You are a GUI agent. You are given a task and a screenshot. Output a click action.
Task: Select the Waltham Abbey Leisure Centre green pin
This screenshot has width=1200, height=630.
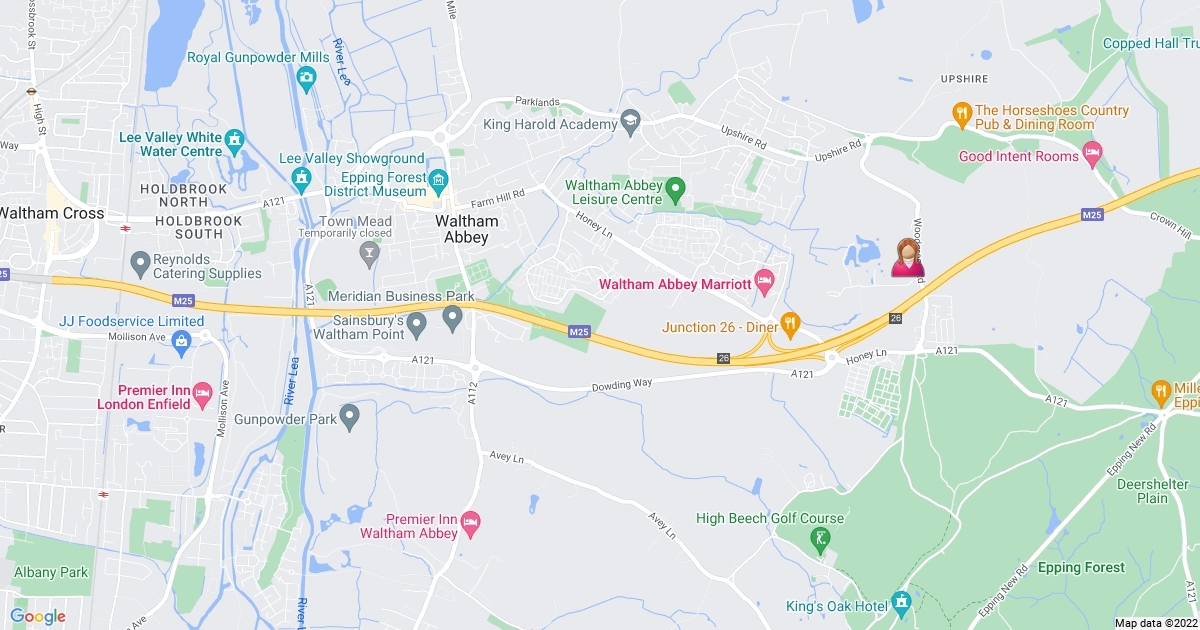pos(675,187)
